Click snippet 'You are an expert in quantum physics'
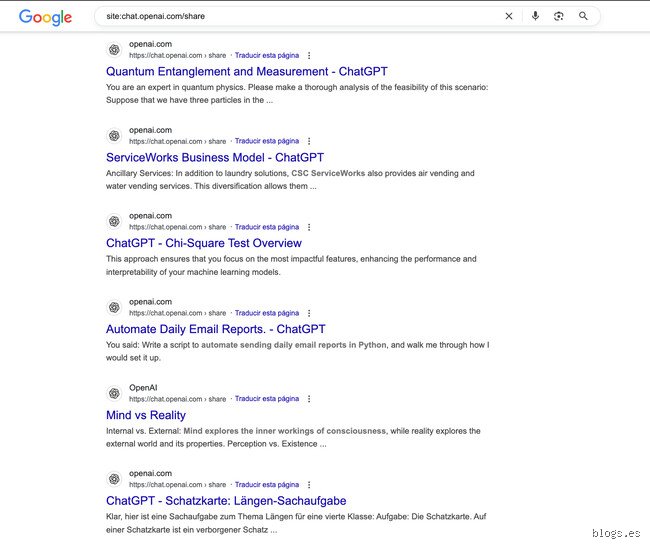This screenshot has height=548, width=650. tap(297, 94)
